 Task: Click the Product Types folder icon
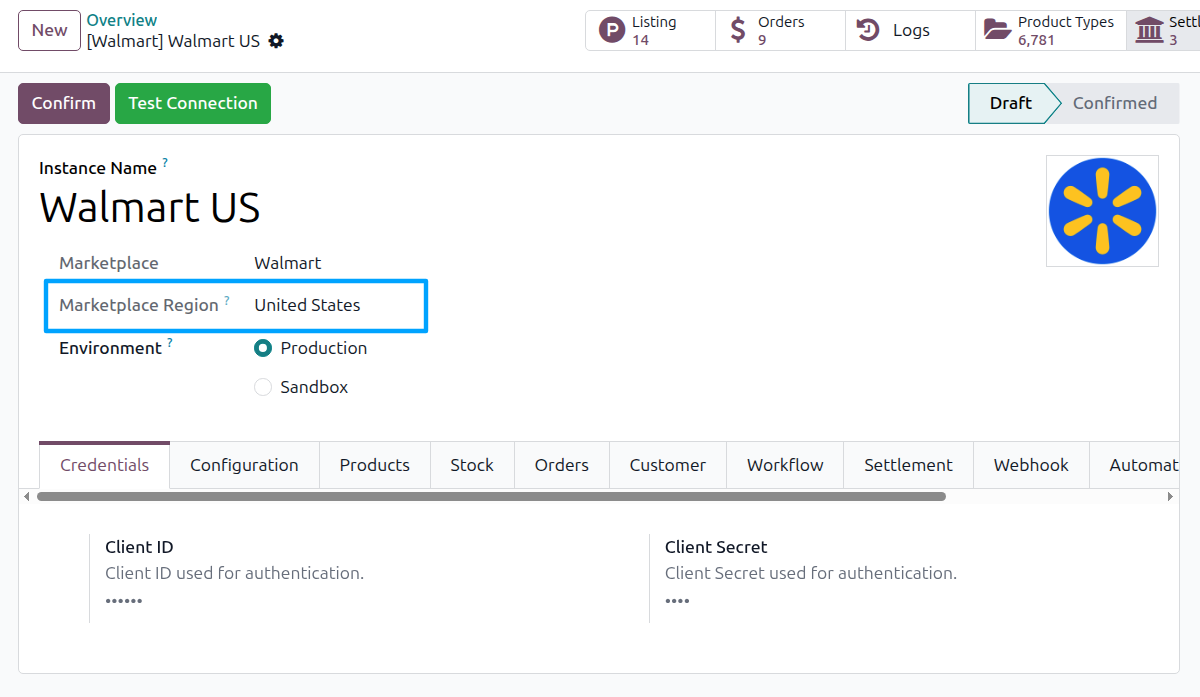(997, 30)
